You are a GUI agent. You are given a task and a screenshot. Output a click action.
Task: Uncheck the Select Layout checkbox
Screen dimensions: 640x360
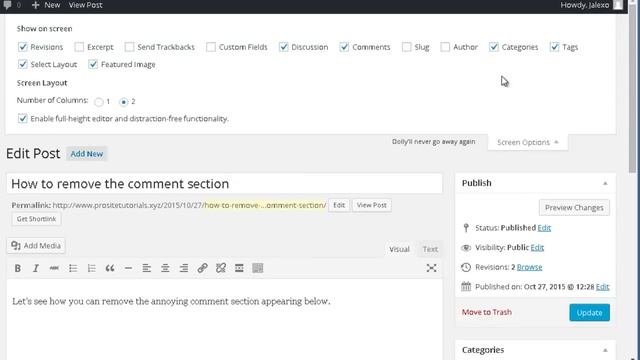[x=23, y=64]
